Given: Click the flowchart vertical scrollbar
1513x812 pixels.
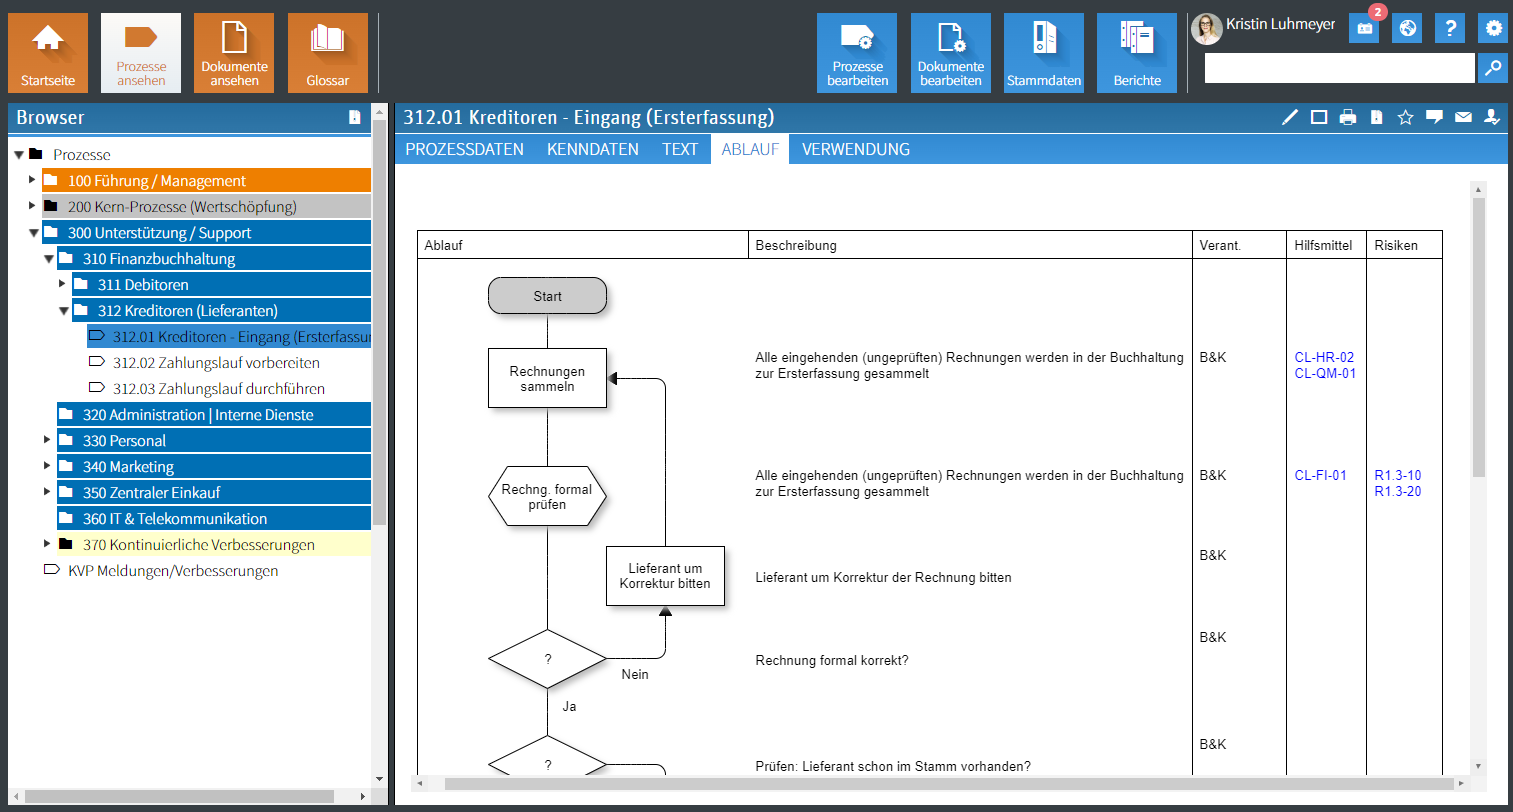Looking at the screenshot, I should click(x=1479, y=337).
